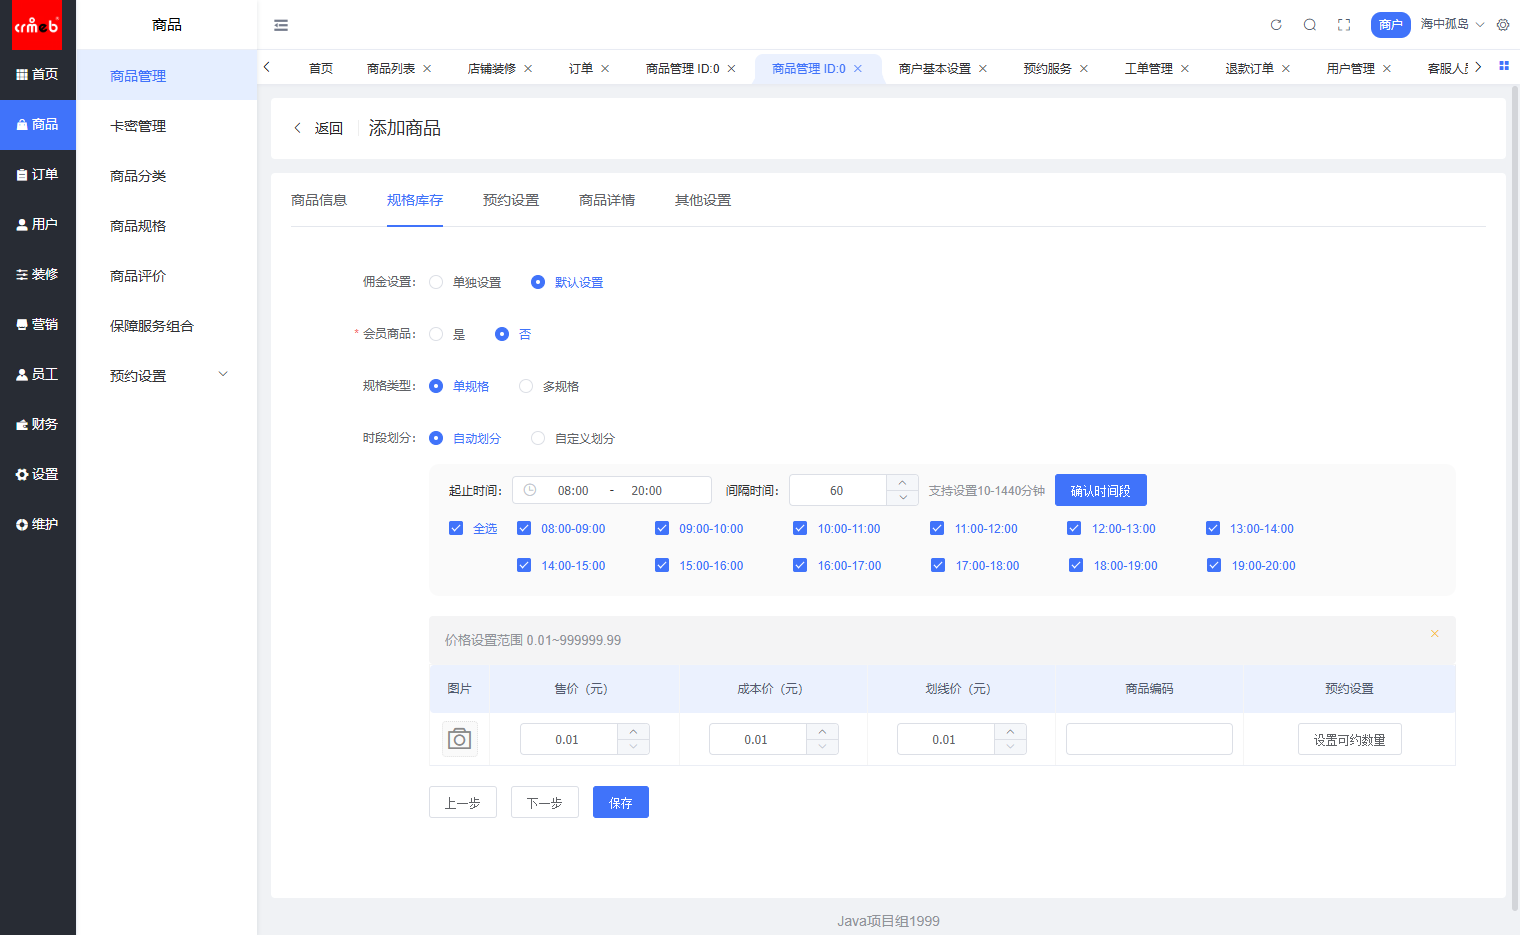The height and width of the screenshot is (935, 1520).
Task: Click the 商品编码 input field
Action: (x=1149, y=739)
